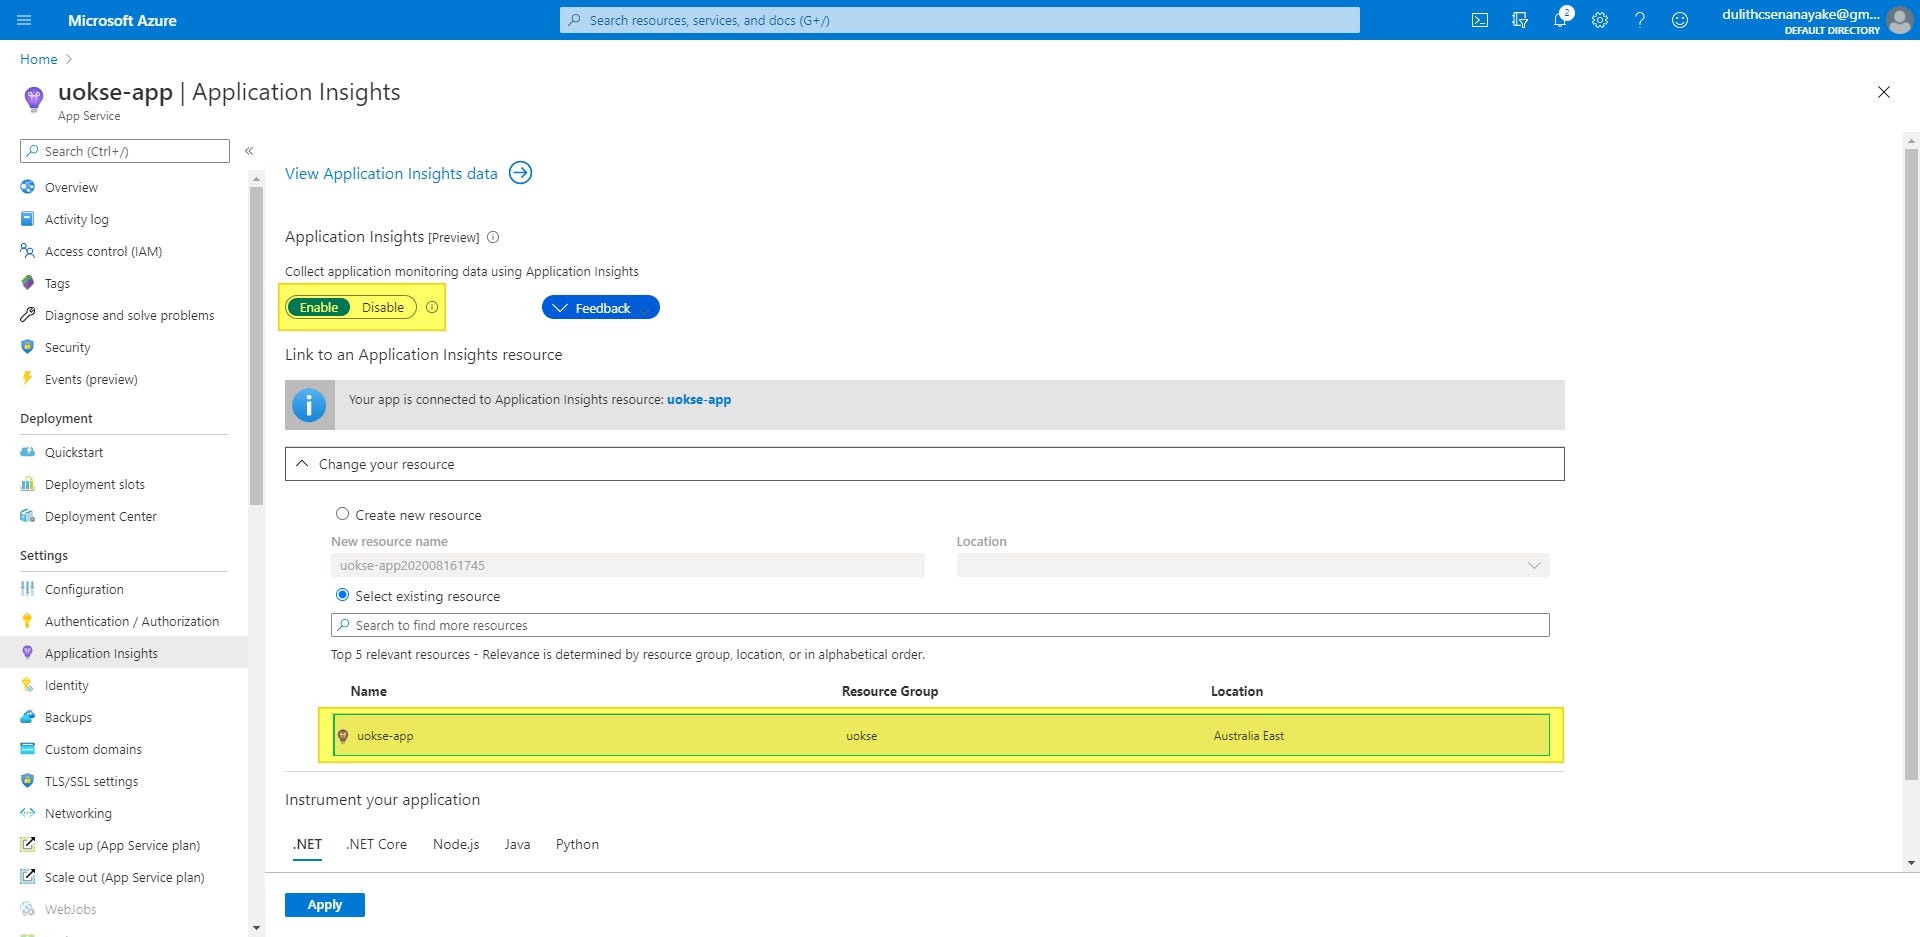Click the Security shield icon
This screenshot has width=1920, height=937.
(28, 347)
